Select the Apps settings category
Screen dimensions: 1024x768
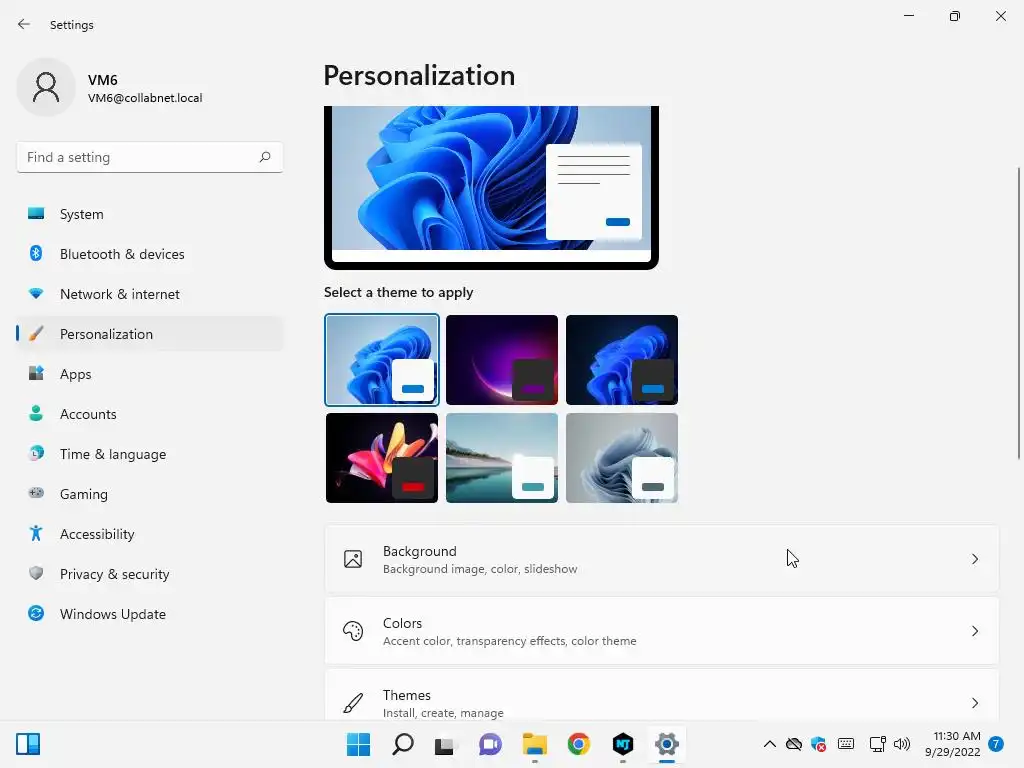click(x=150, y=374)
